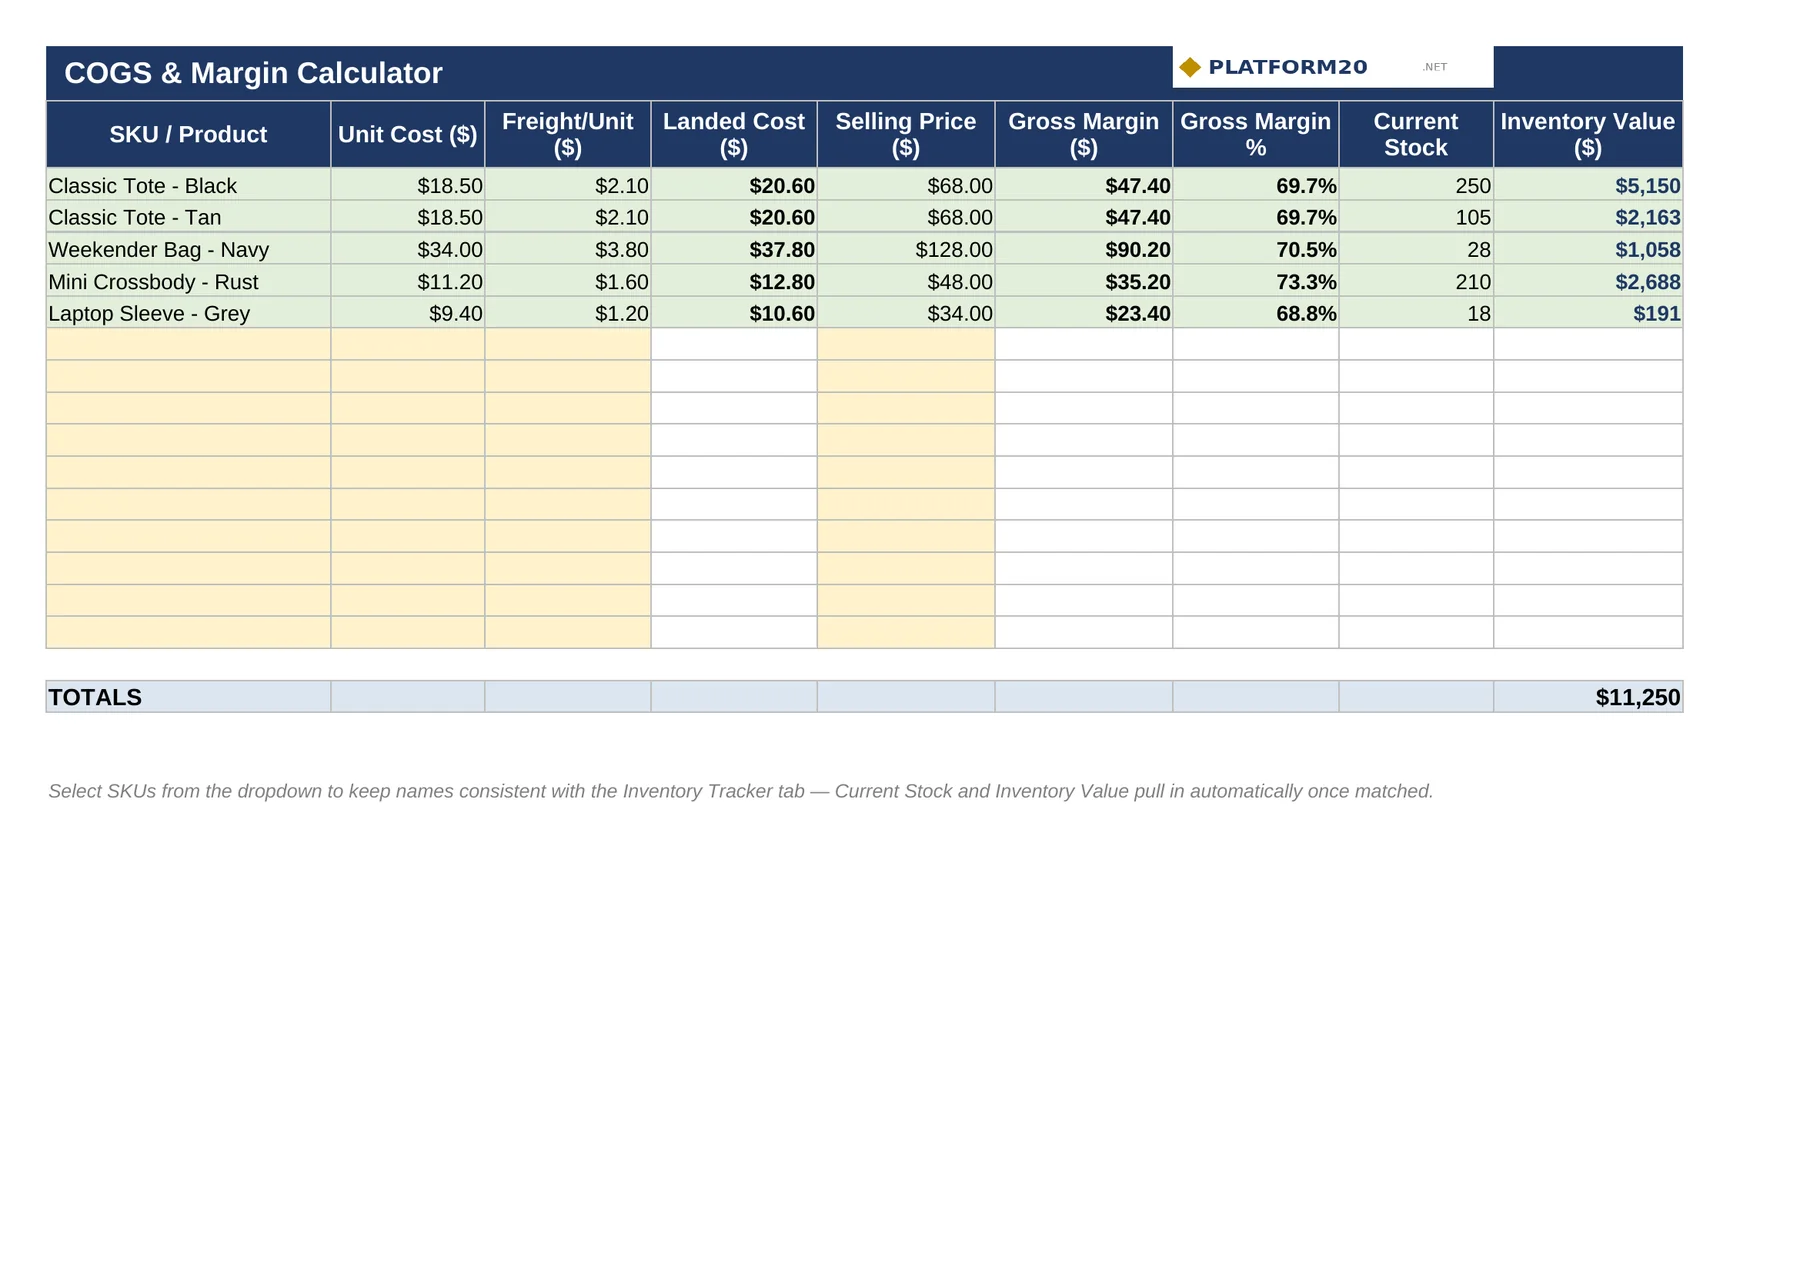Click the 68.8% gross margin cell
Viewport: 1800px width, 1272px height.
pyautogui.click(x=1256, y=313)
